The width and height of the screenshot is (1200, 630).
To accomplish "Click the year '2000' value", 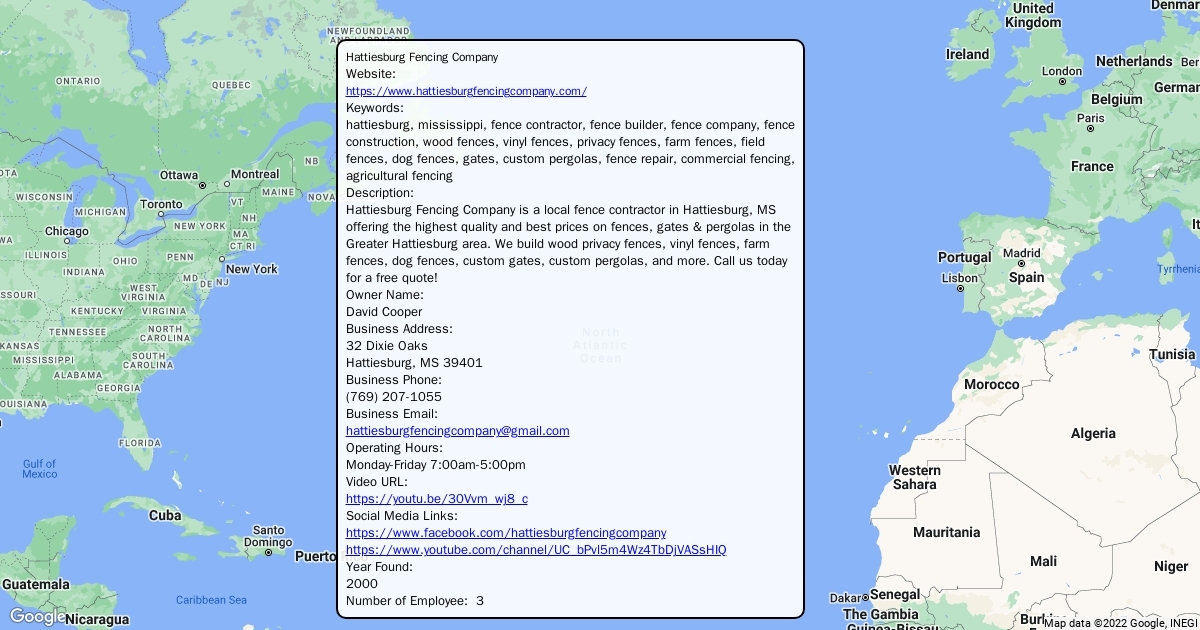I will pyautogui.click(x=362, y=584).
